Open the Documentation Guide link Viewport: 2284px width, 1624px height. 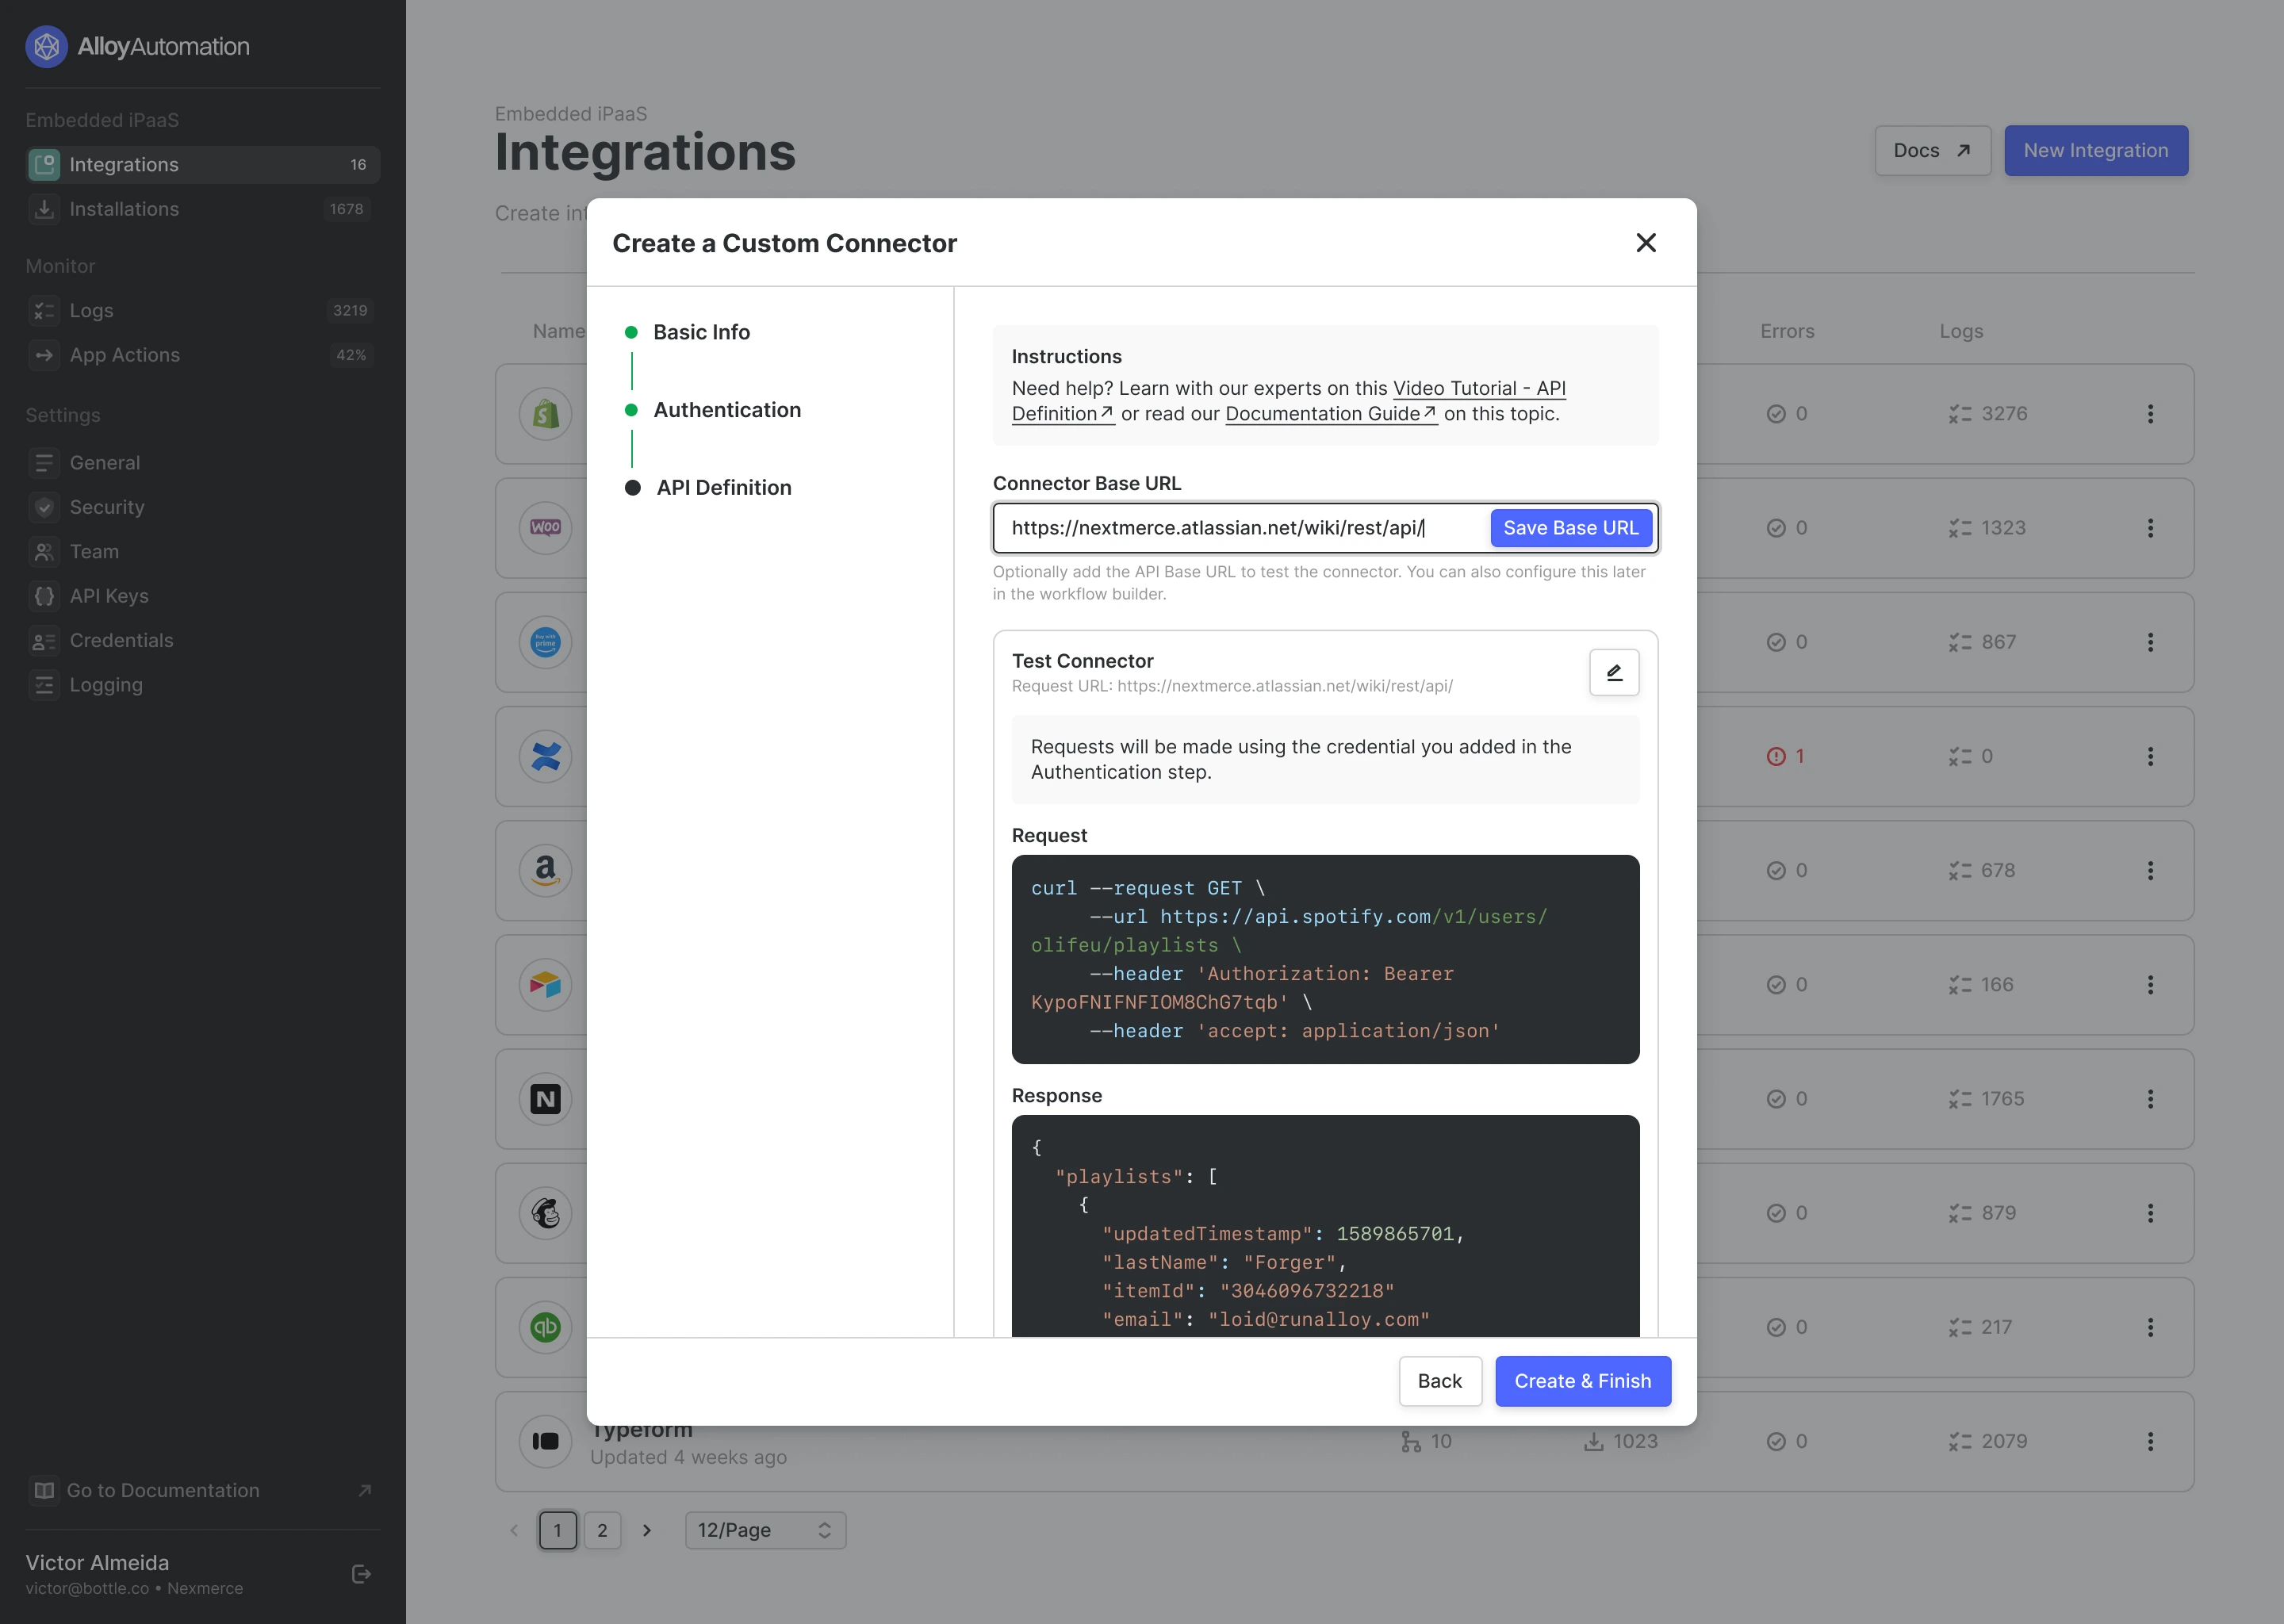1331,414
